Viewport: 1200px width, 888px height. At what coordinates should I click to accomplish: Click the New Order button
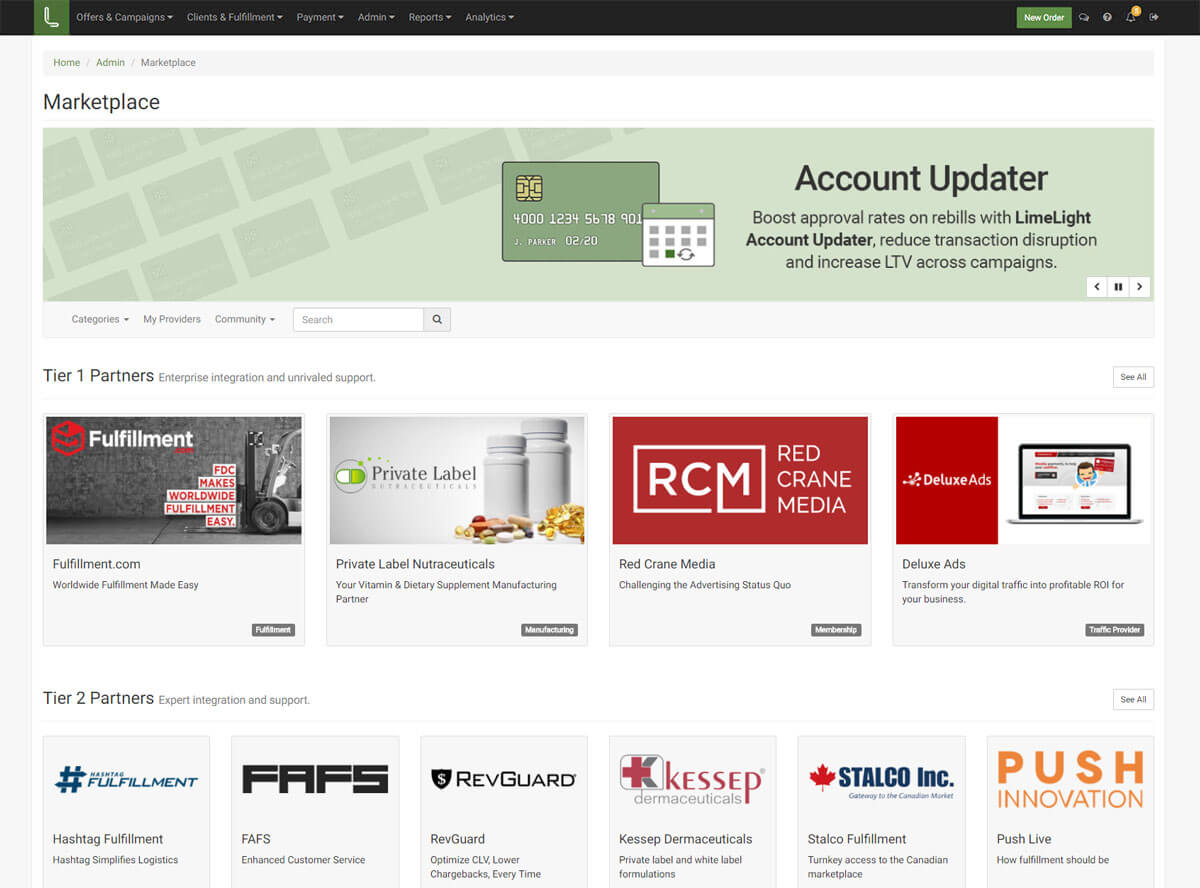pyautogui.click(x=1044, y=17)
